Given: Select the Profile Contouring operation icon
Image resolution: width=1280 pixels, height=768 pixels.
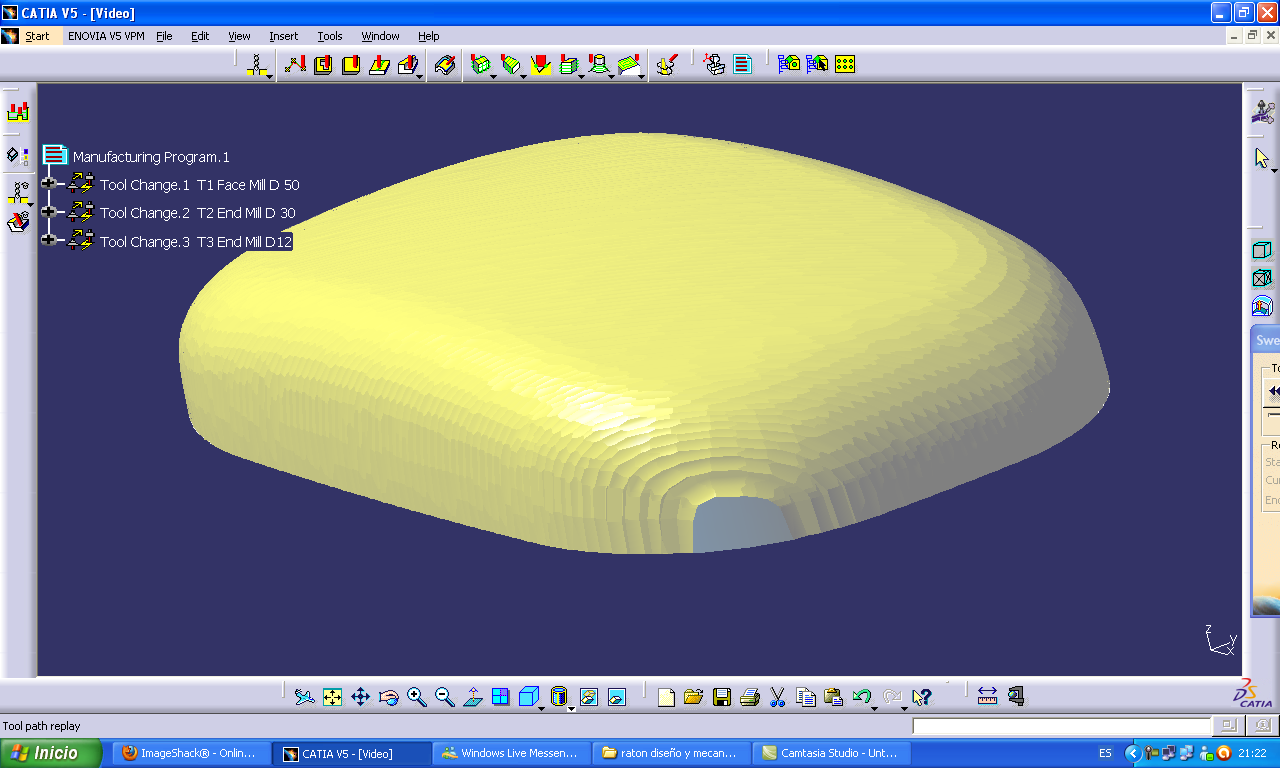Looking at the screenshot, I should pyautogui.click(x=379, y=65).
